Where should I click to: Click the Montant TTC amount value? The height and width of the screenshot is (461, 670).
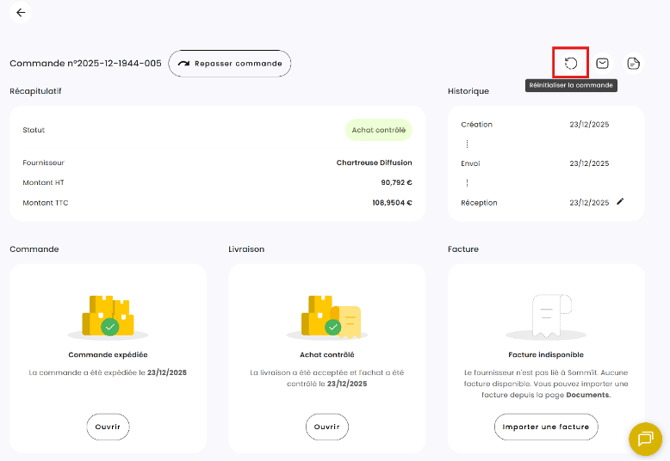[392, 203]
